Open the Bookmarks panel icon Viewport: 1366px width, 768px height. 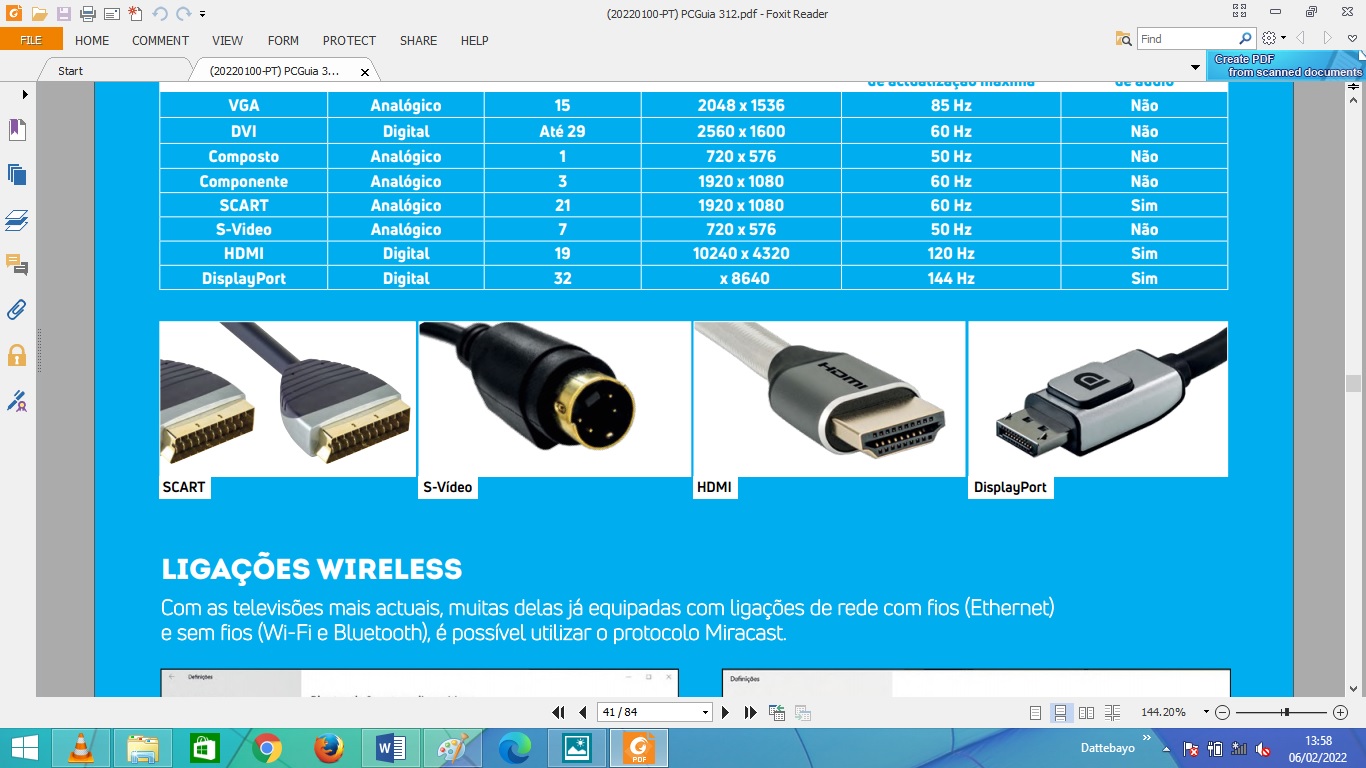click(x=17, y=130)
